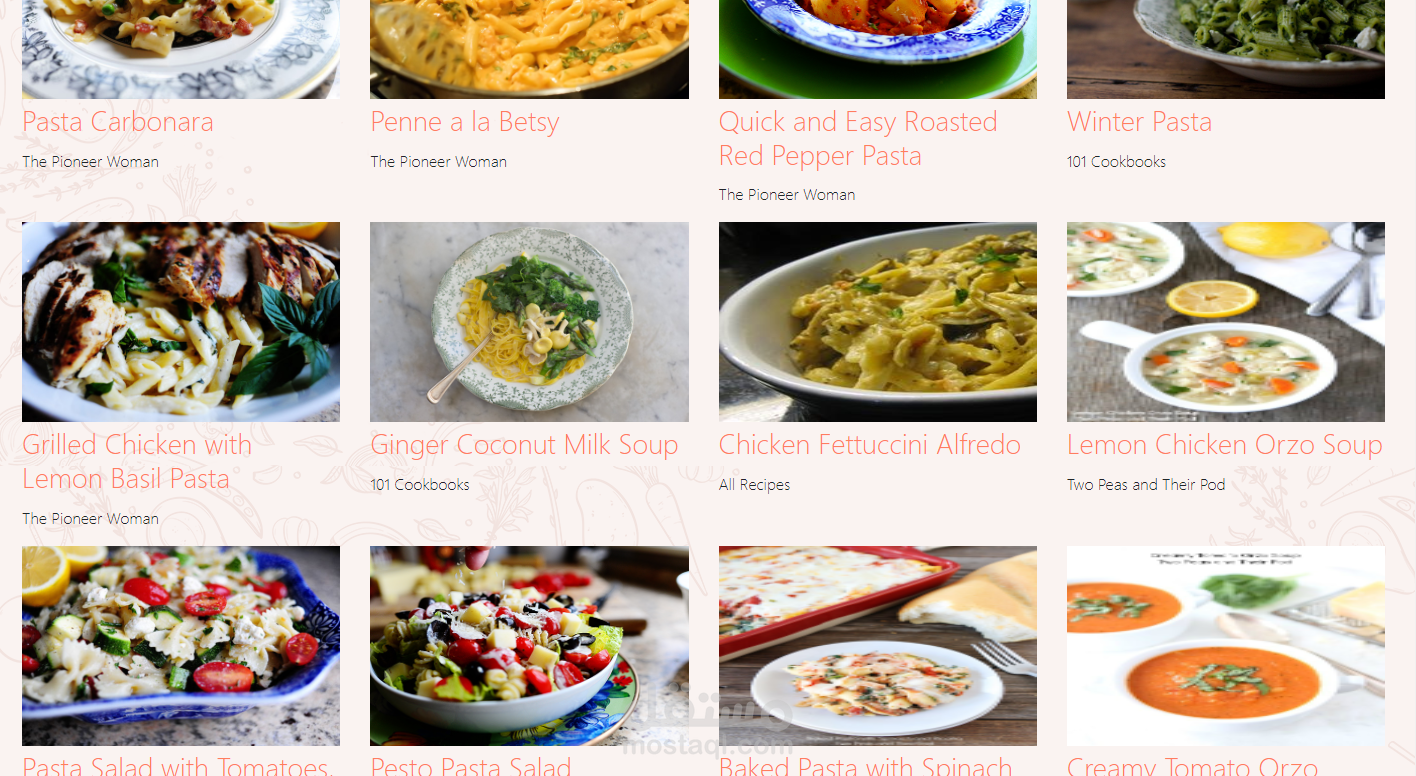This screenshot has height=776, width=1416.
Task: Select the Chicken Fettuccini Alfredo photo
Action: (878, 322)
